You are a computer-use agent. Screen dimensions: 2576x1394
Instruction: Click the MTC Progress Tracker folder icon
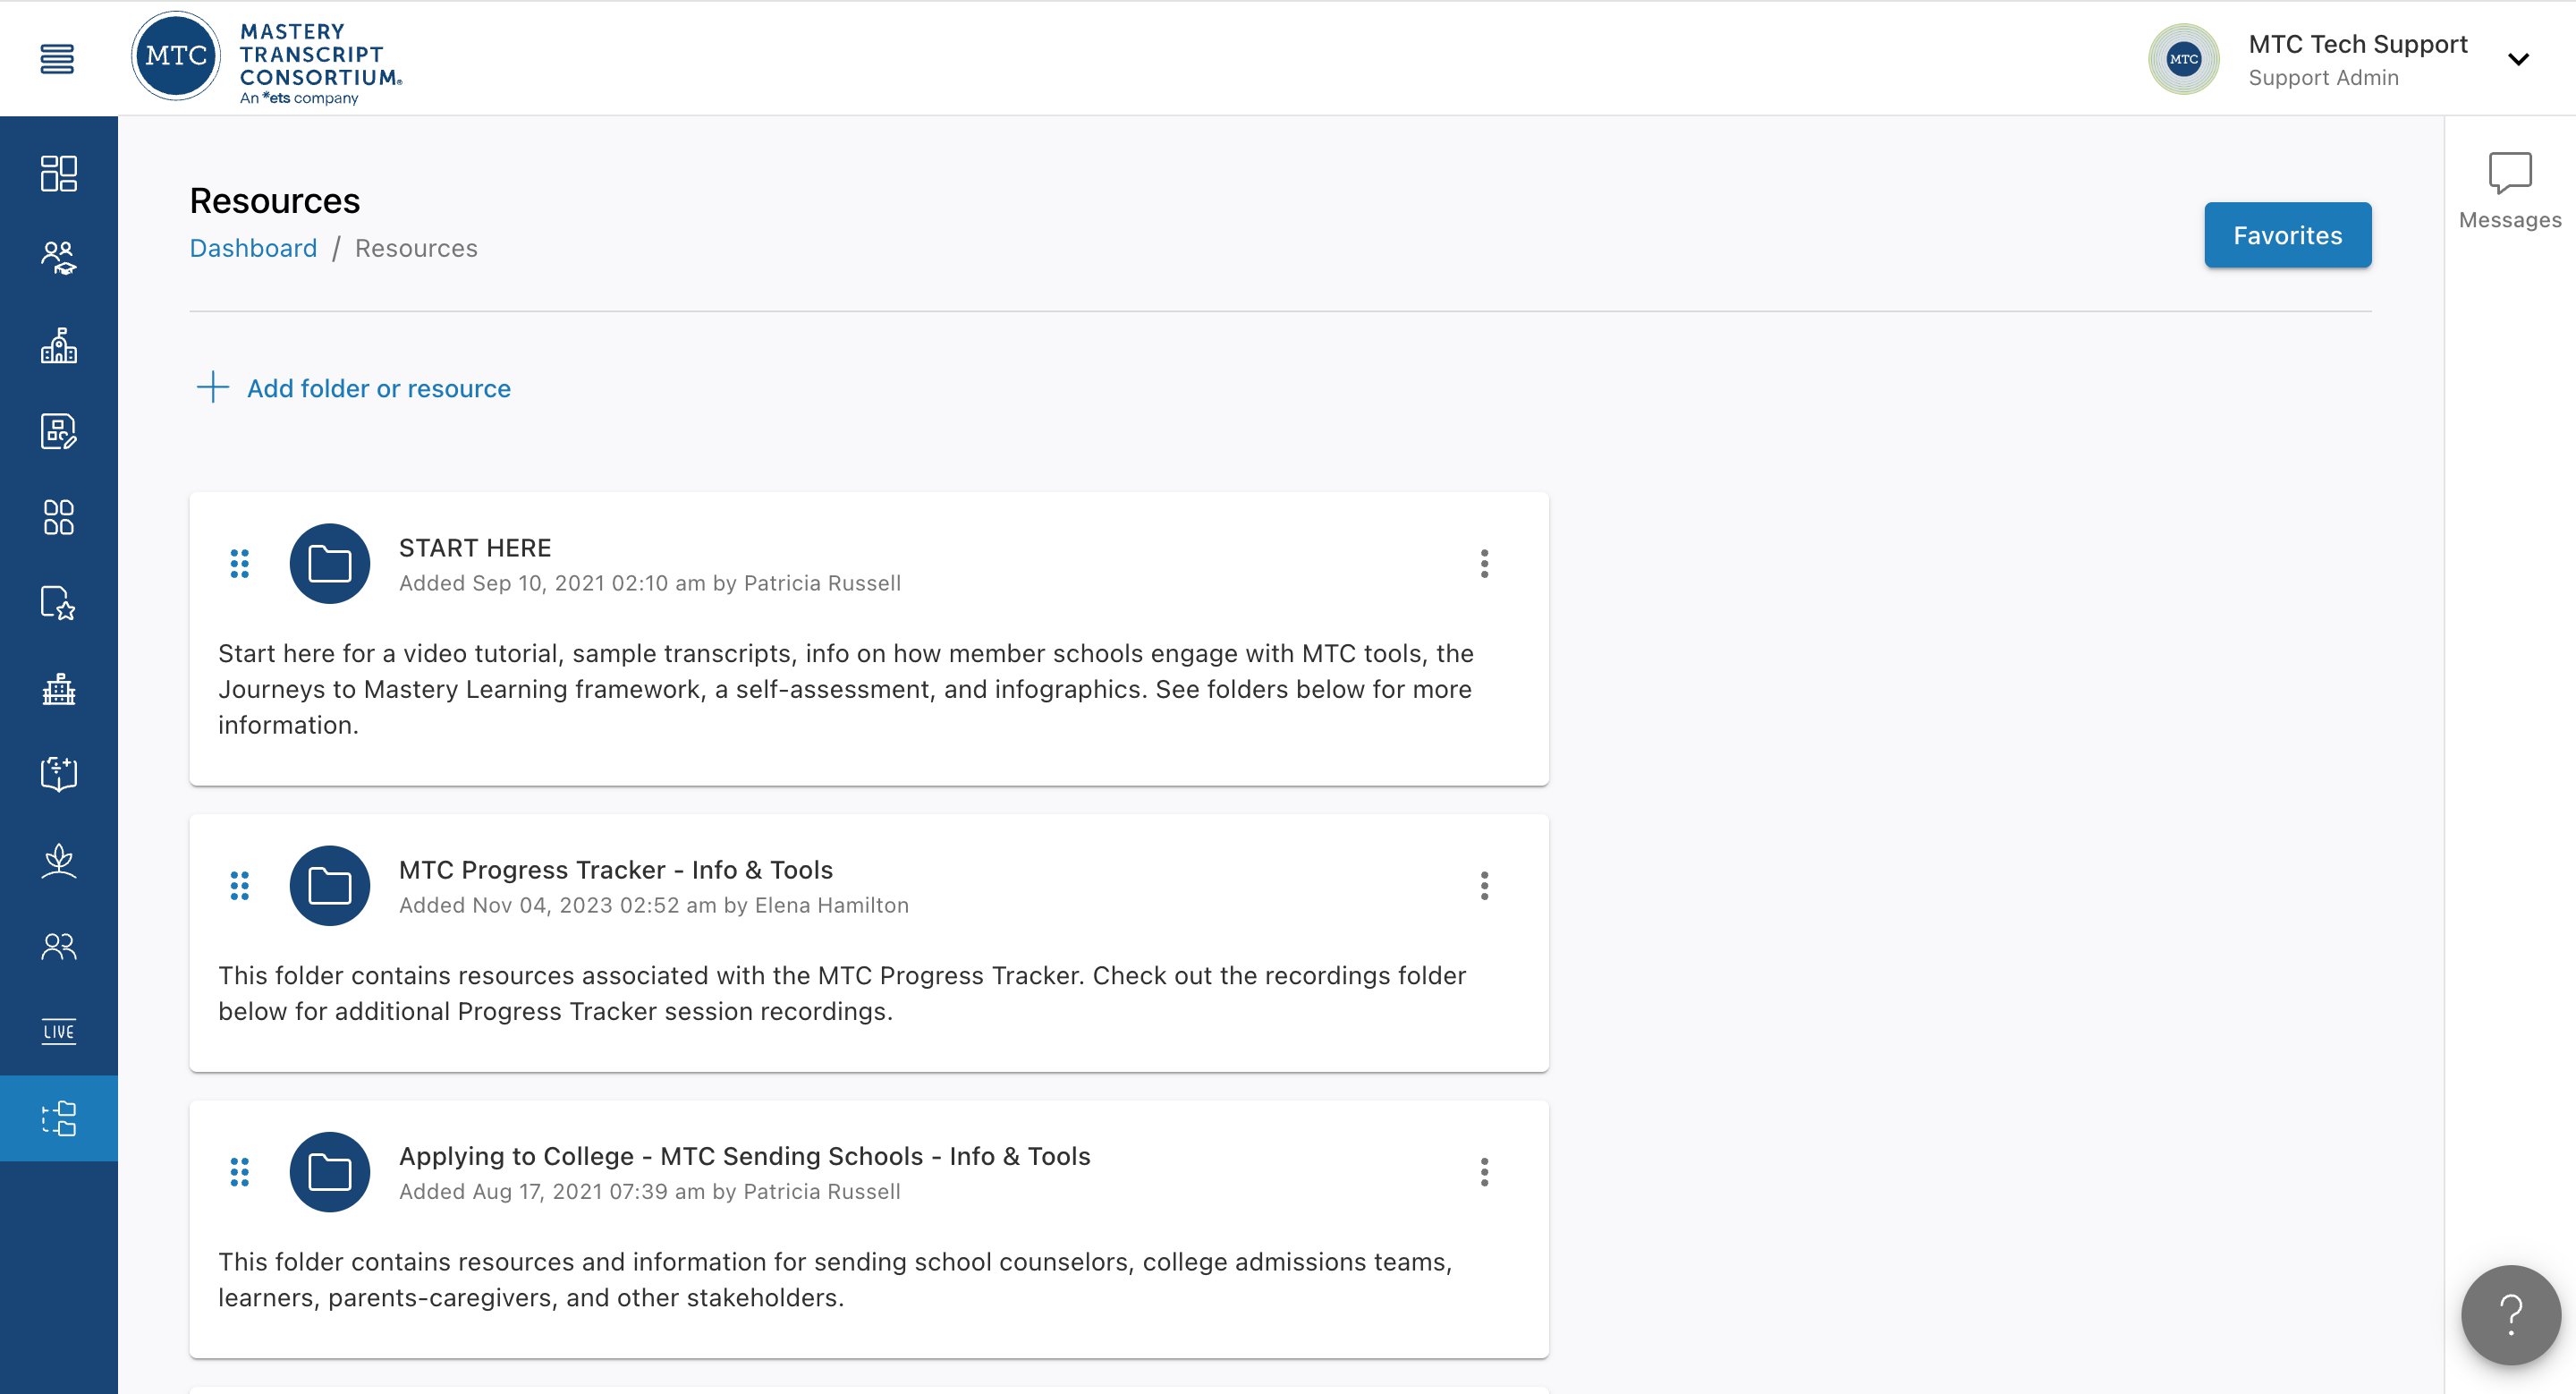tap(330, 886)
